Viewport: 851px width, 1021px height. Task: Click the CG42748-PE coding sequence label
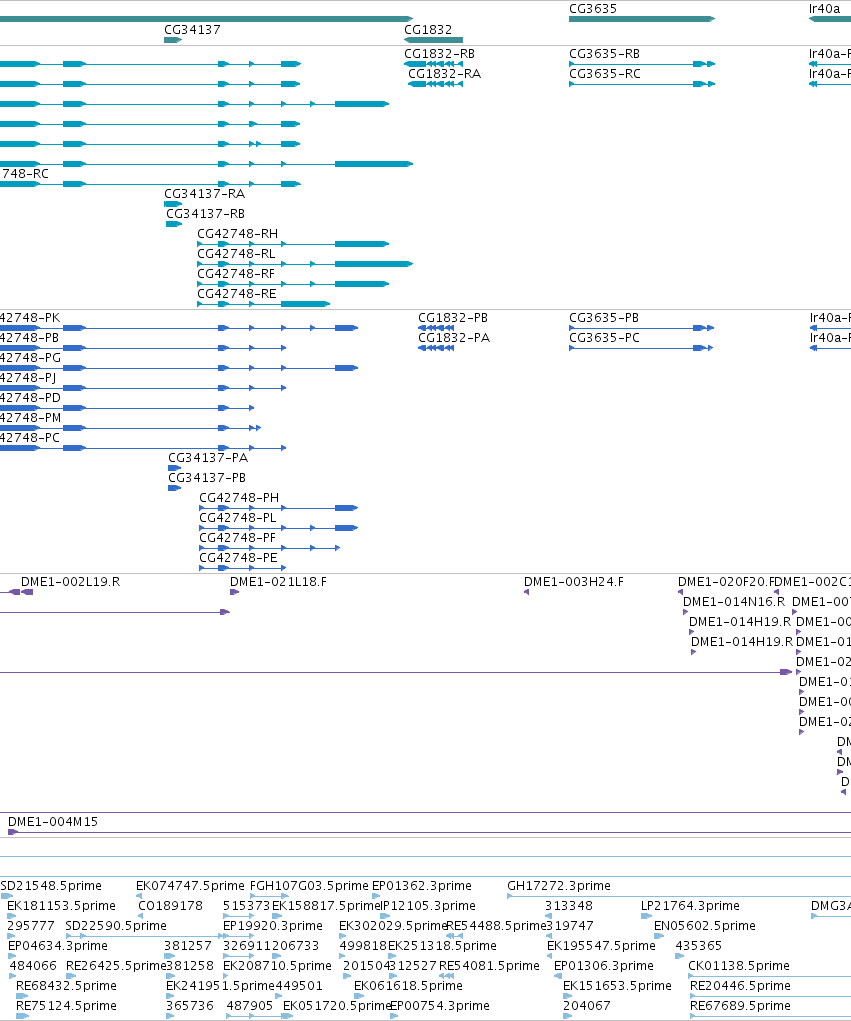238,557
